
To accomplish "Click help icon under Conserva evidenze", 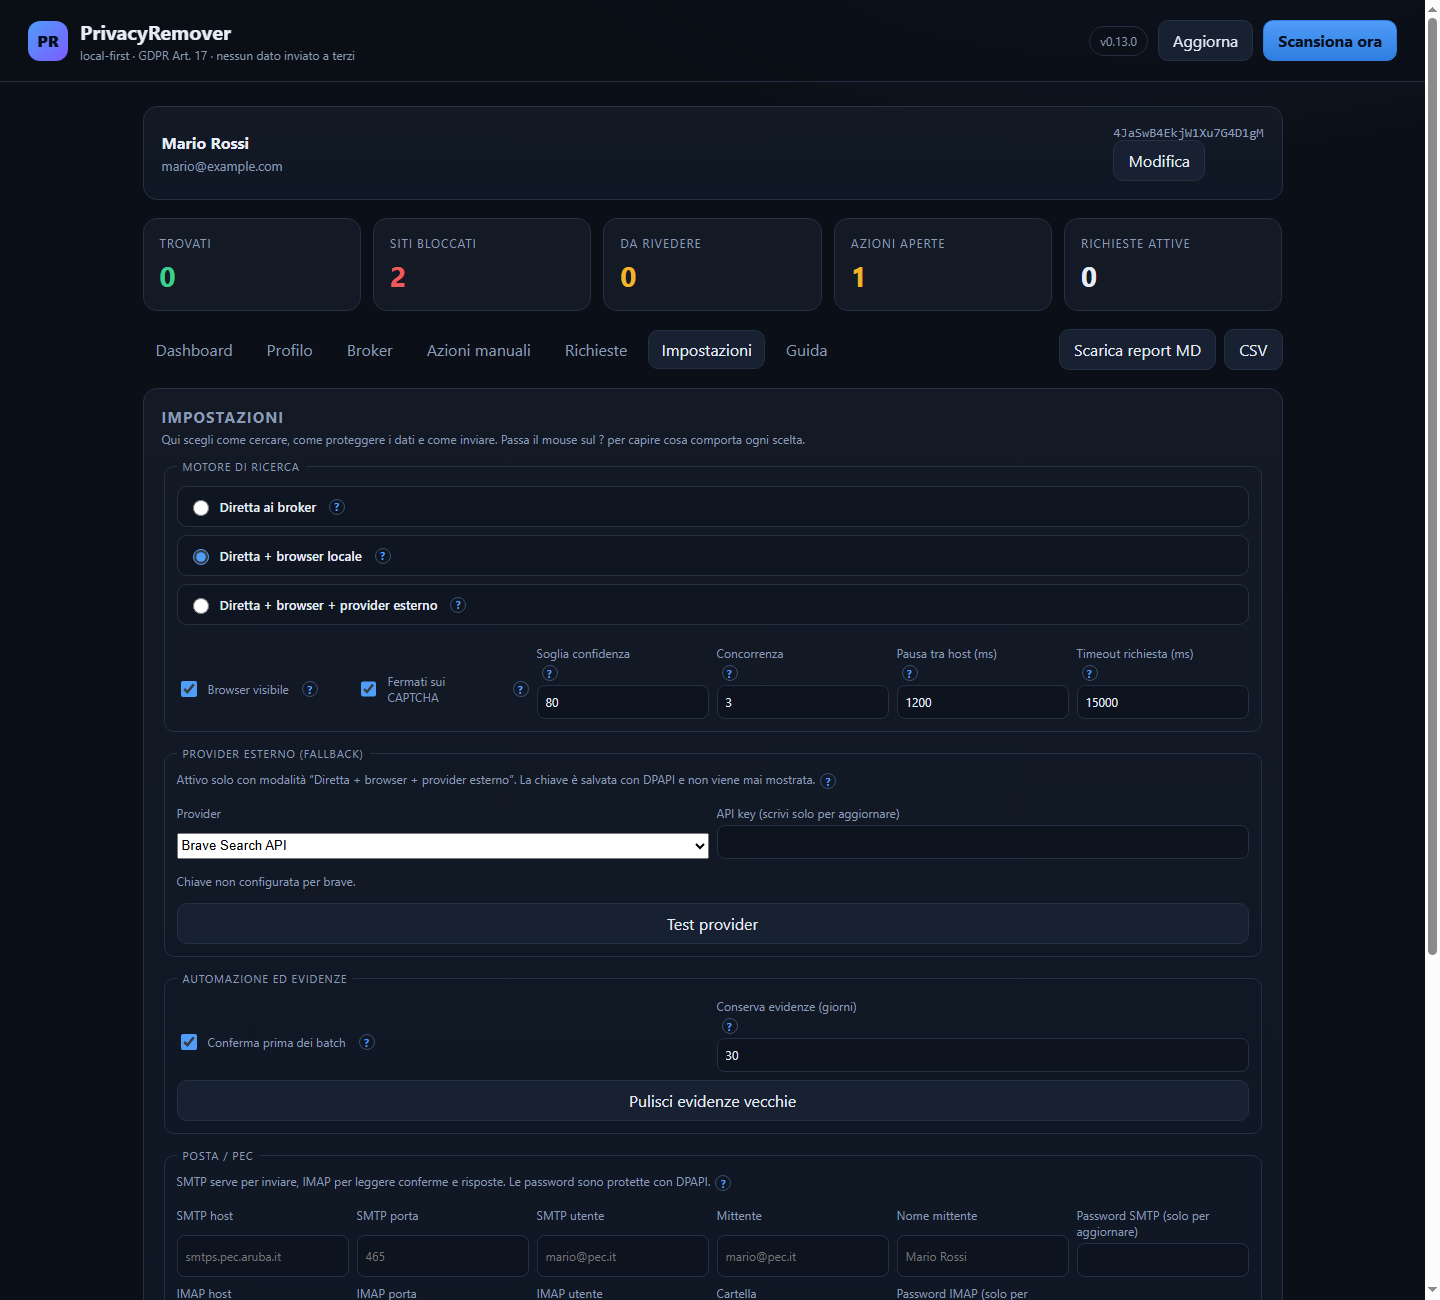I will click(x=730, y=1026).
